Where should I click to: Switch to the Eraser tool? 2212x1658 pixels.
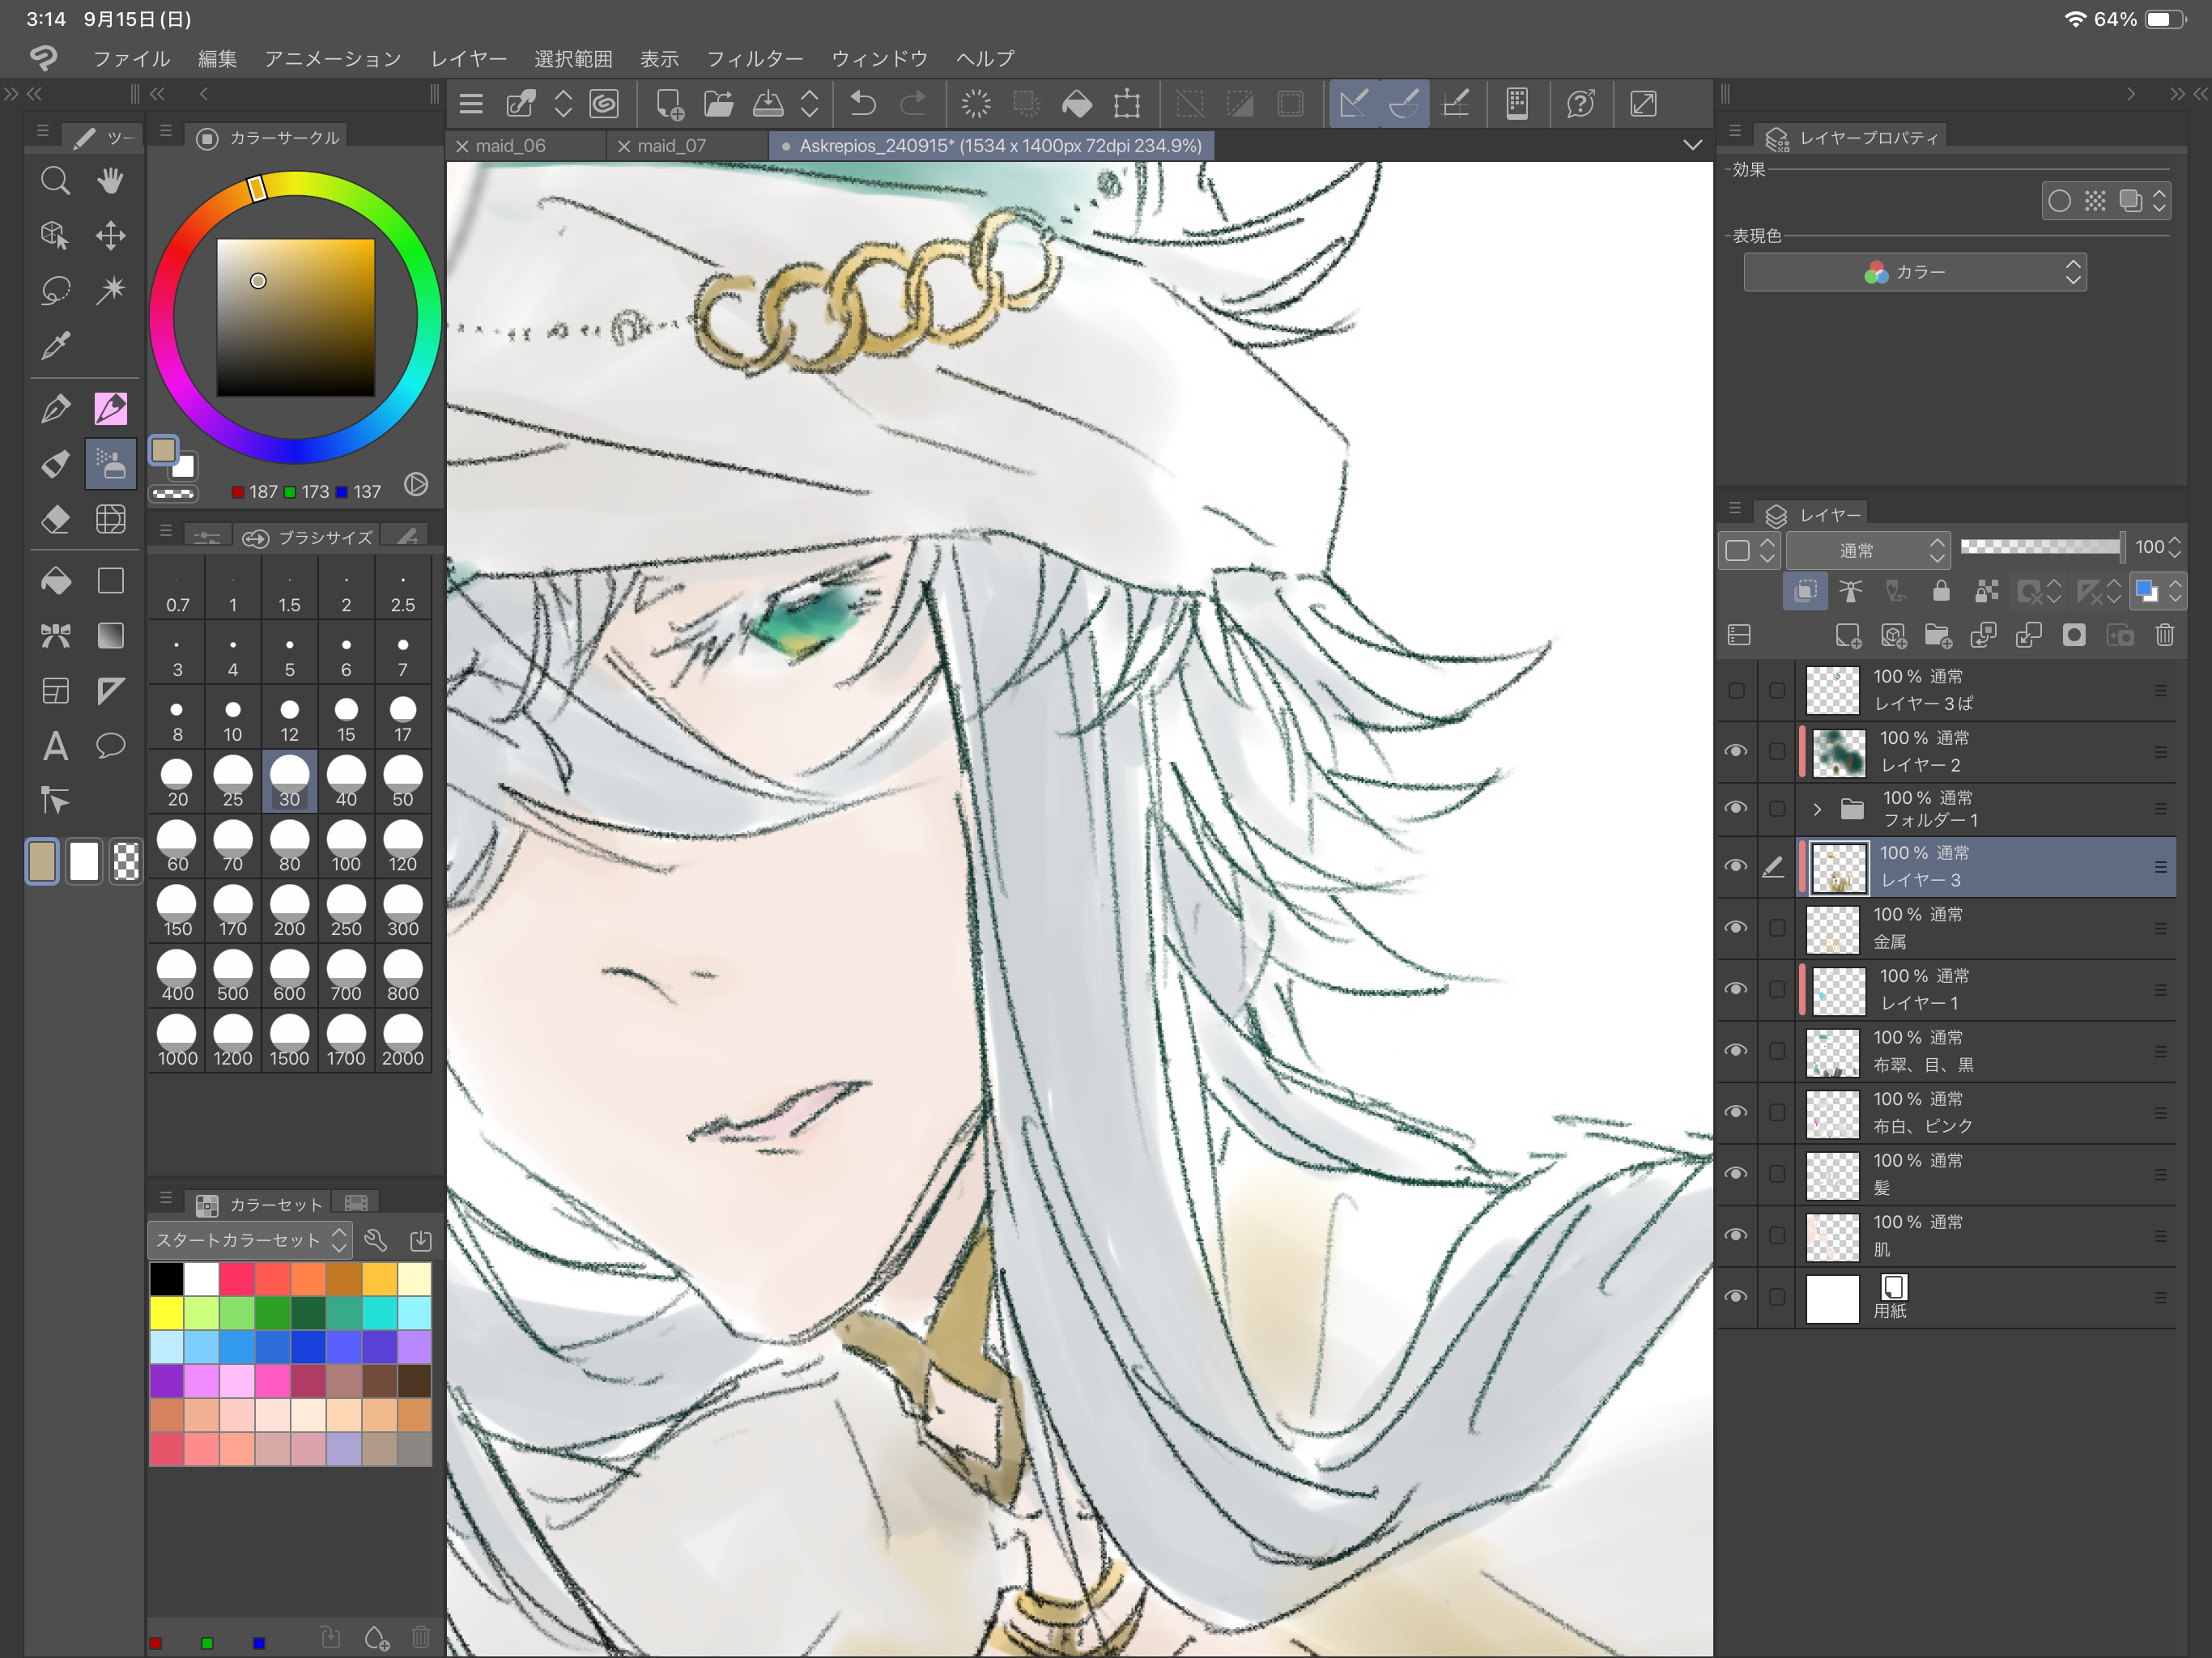(55, 519)
